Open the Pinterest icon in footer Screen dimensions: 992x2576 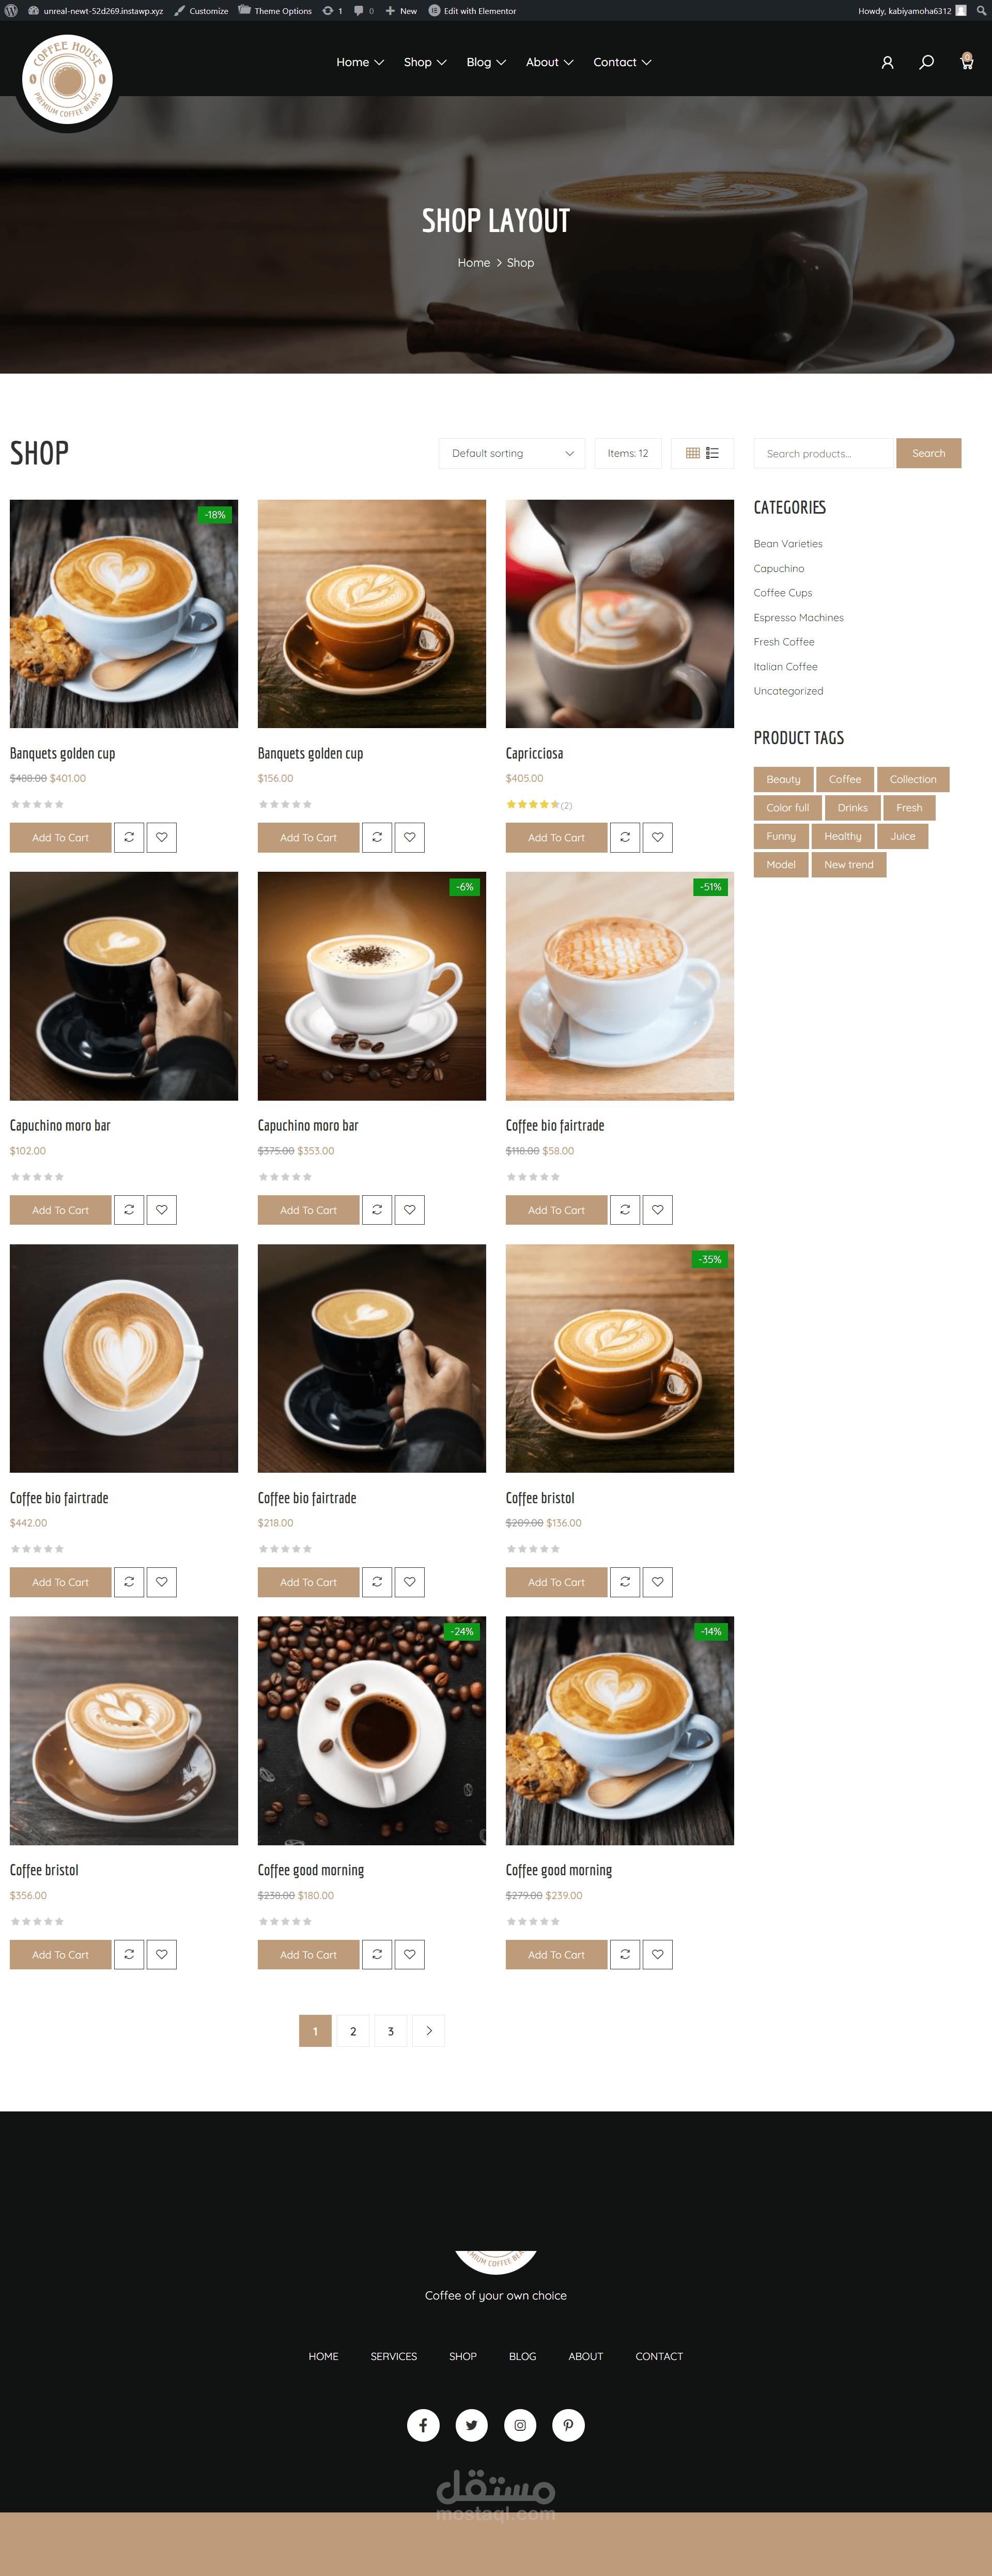(568, 2424)
